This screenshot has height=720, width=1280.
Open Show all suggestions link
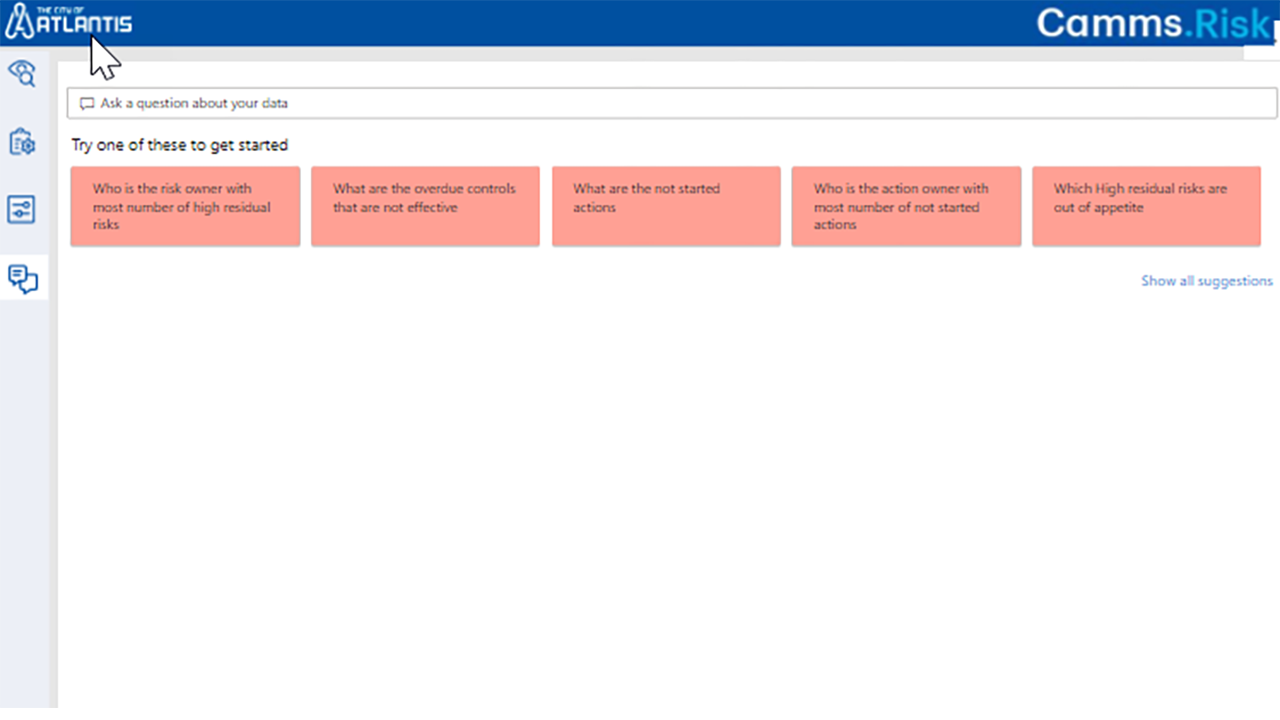tap(1207, 281)
